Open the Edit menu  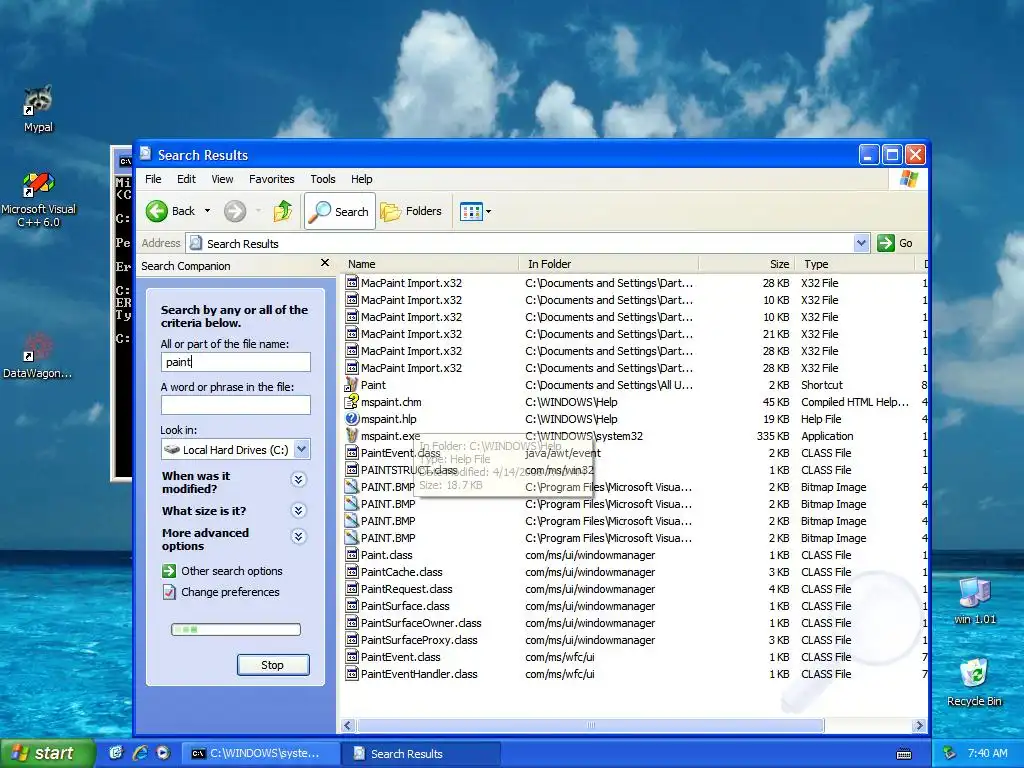(x=186, y=179)
